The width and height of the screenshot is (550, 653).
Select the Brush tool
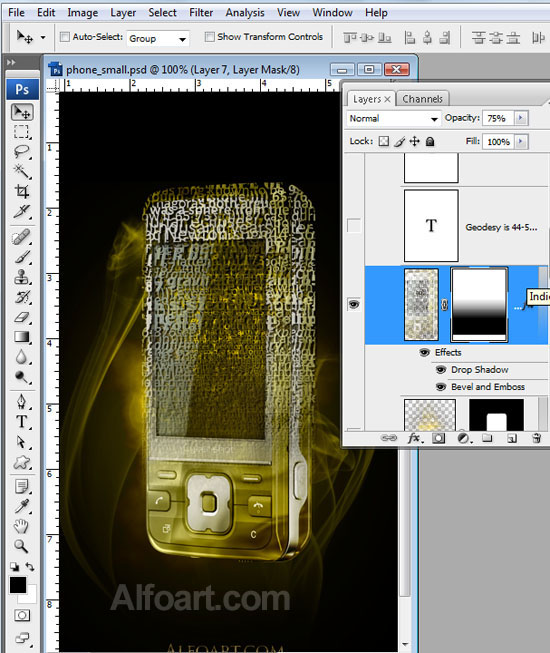pyautogui.click(x=21, y=257)
